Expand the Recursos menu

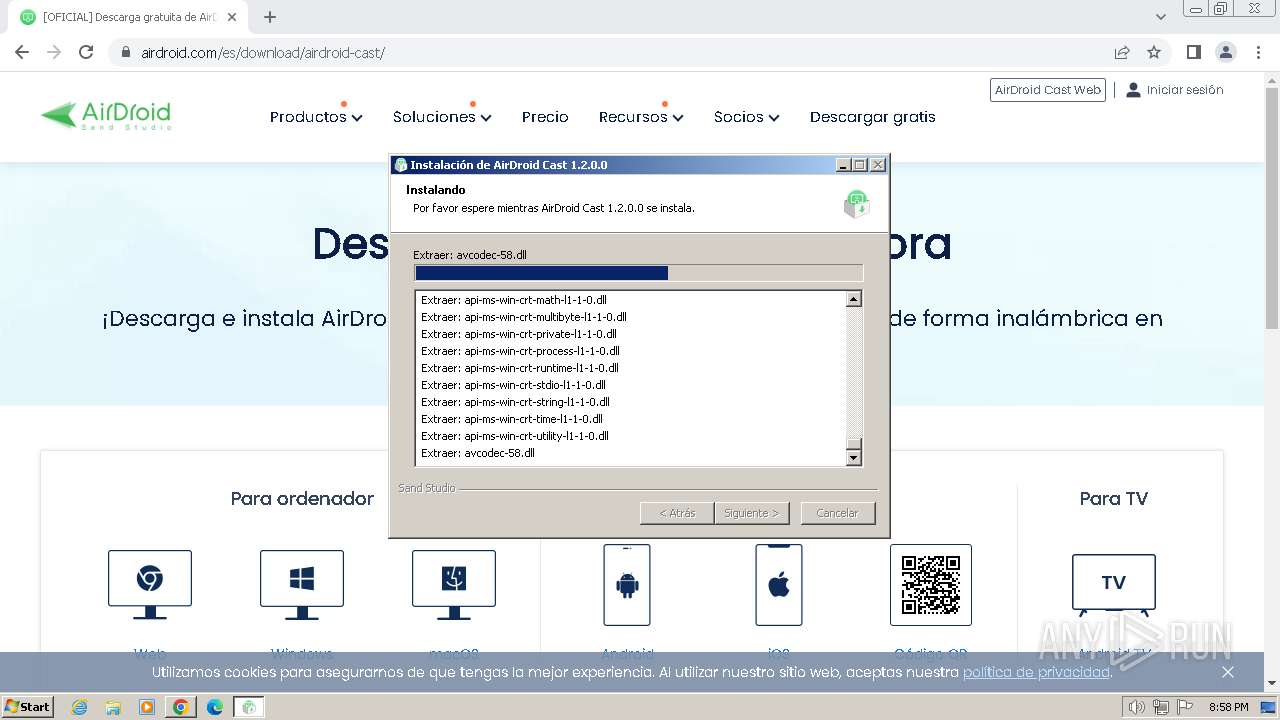point(641,117)
